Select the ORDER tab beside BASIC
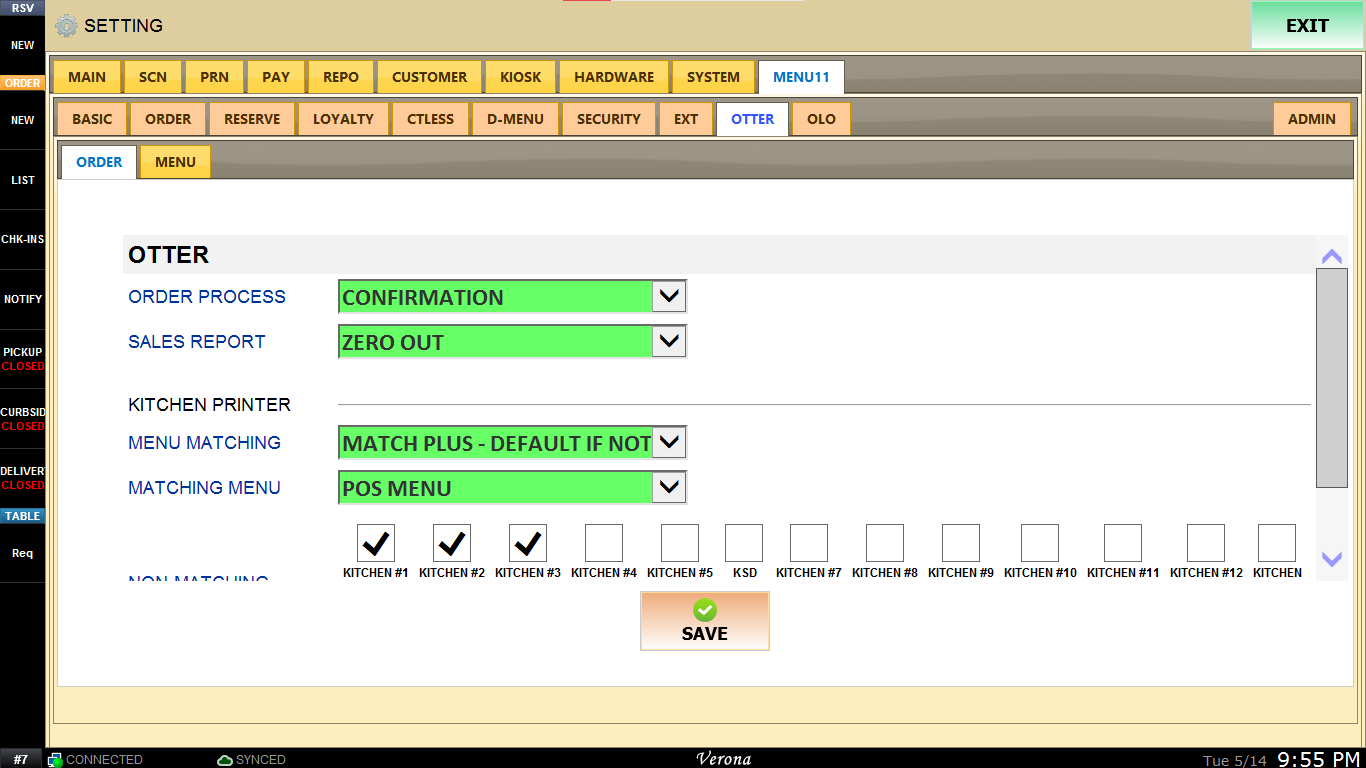The height and width of the screenshot is (768, 1366). (x=168, y=119)
